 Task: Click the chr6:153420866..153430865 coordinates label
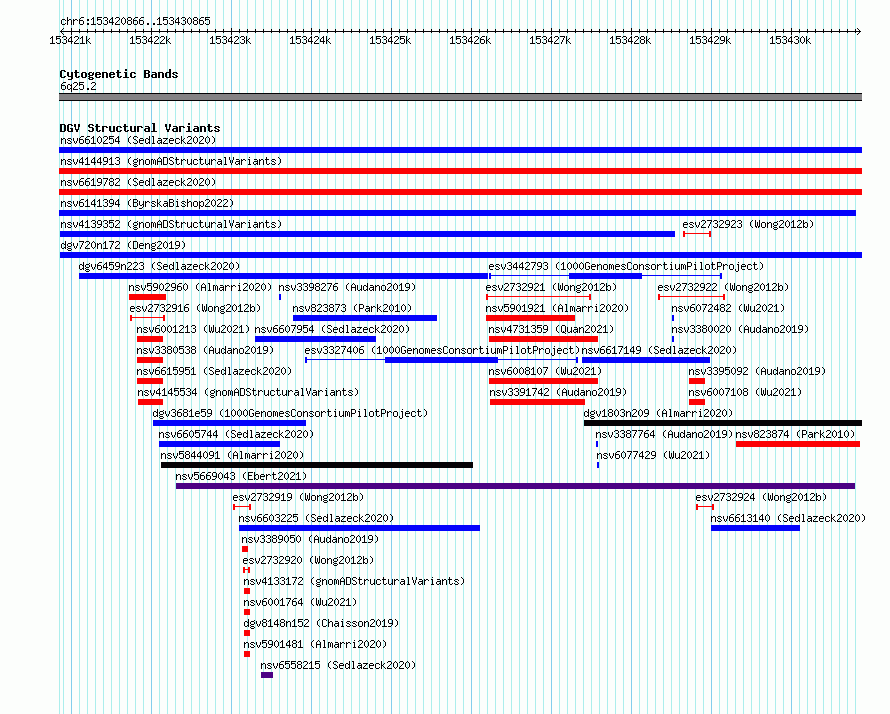pos(135,21)
